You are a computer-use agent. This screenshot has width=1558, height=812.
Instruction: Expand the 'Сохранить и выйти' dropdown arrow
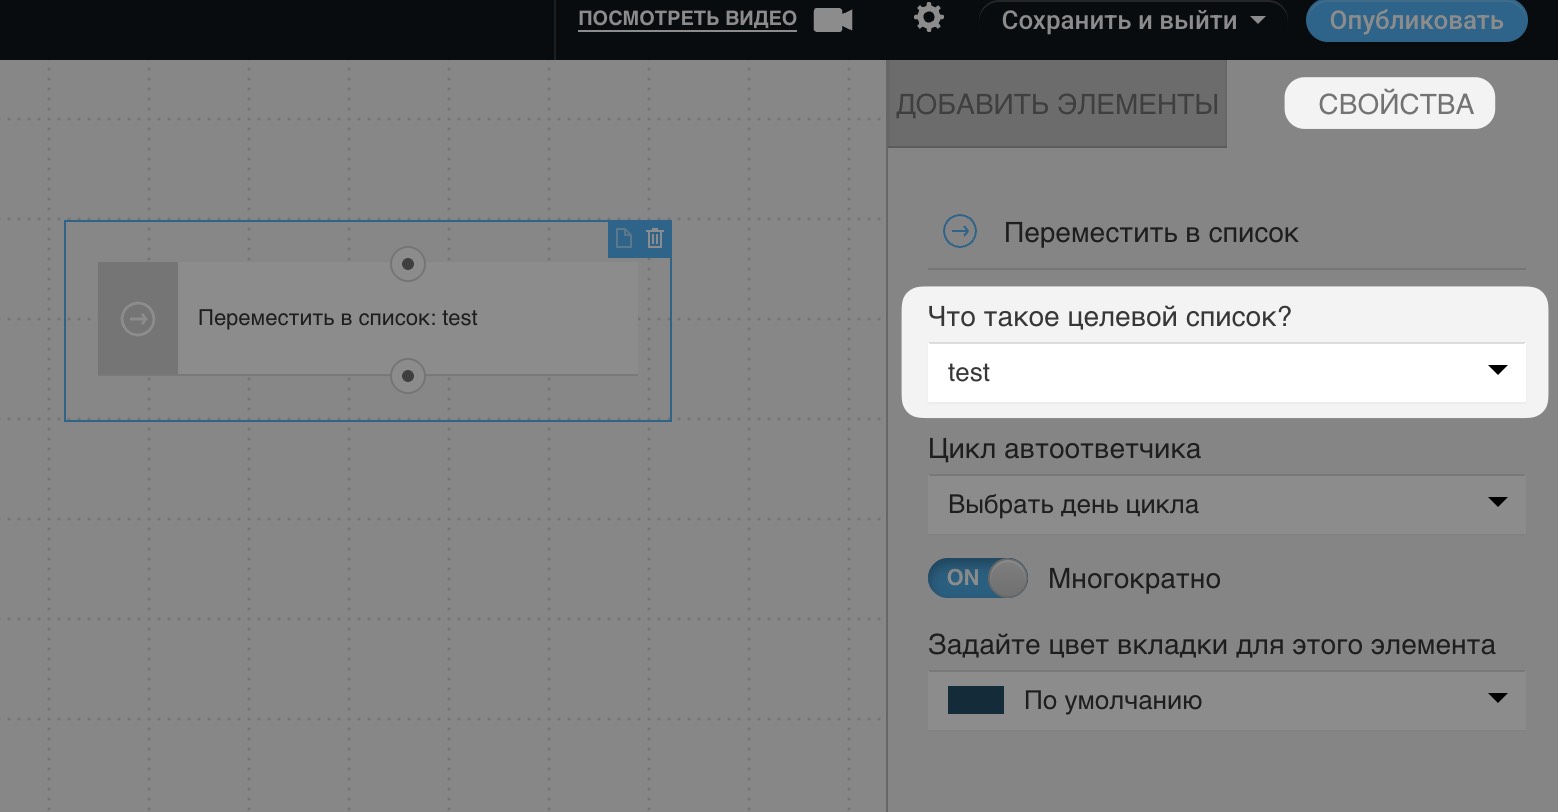tap(1259, 20)
